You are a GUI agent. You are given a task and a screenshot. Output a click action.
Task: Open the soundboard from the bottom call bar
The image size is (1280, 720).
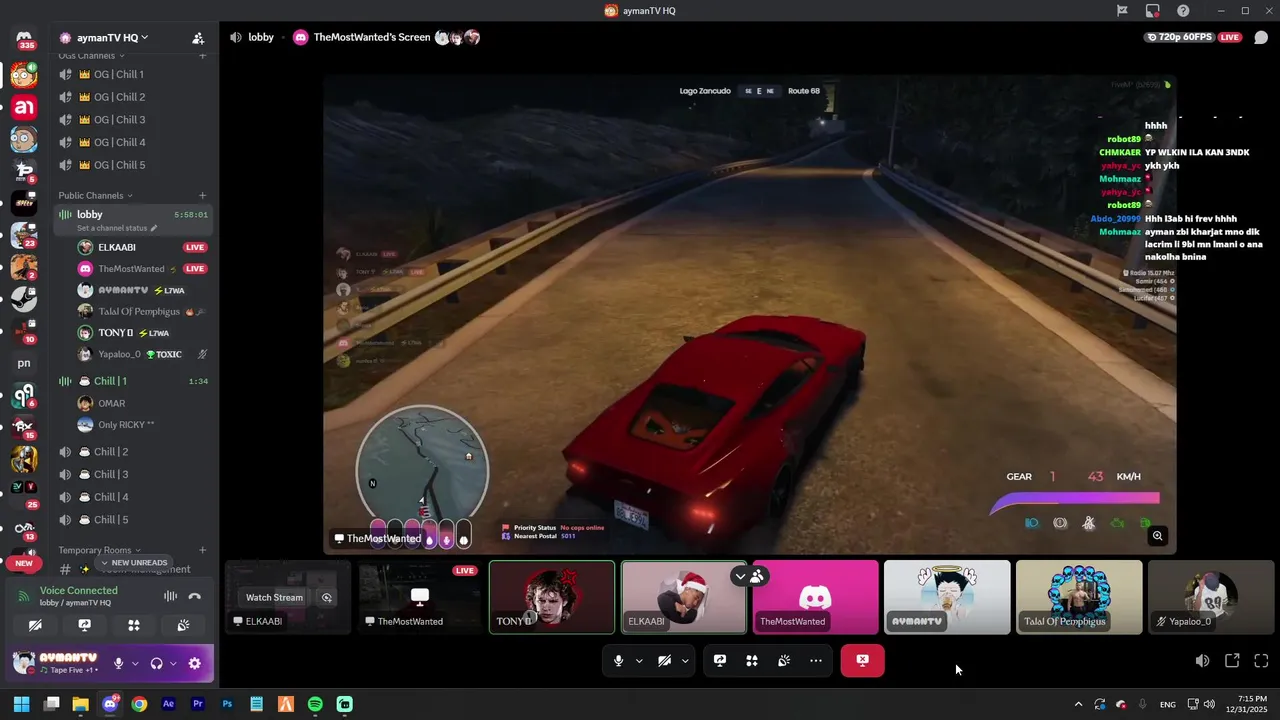[x=784, y=661]
